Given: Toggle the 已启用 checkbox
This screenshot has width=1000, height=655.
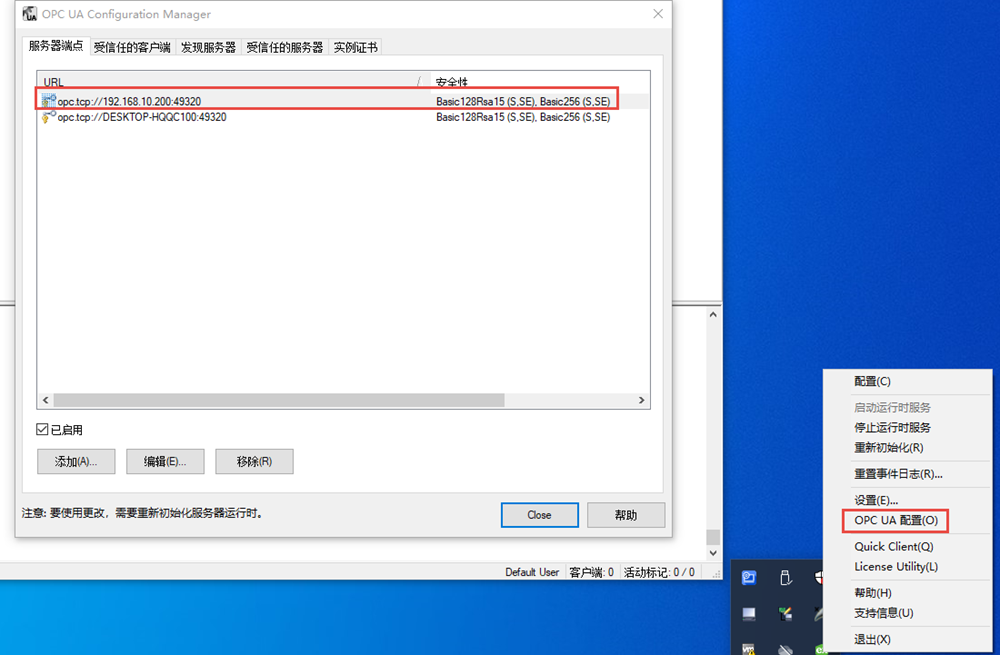Looking at the screenshot, I should tap(42, 429).
